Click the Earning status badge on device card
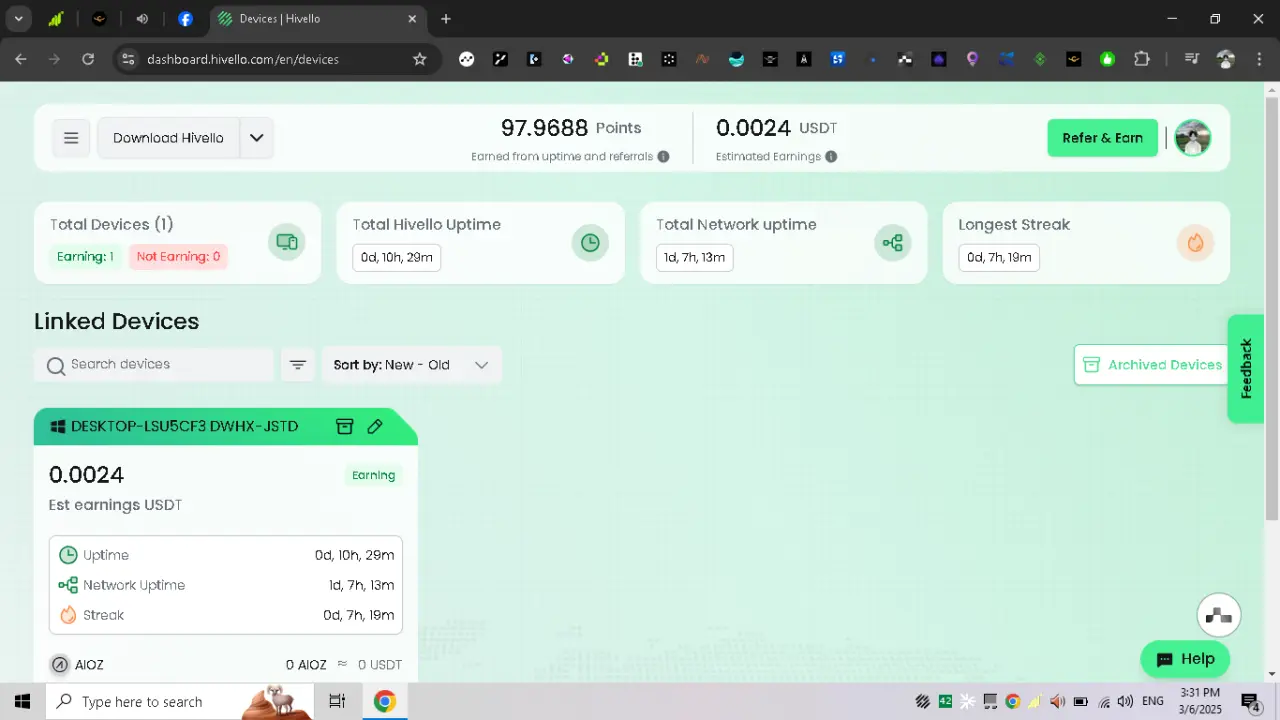The width and height of the screenshot is (1280, 720). [373, 475]
